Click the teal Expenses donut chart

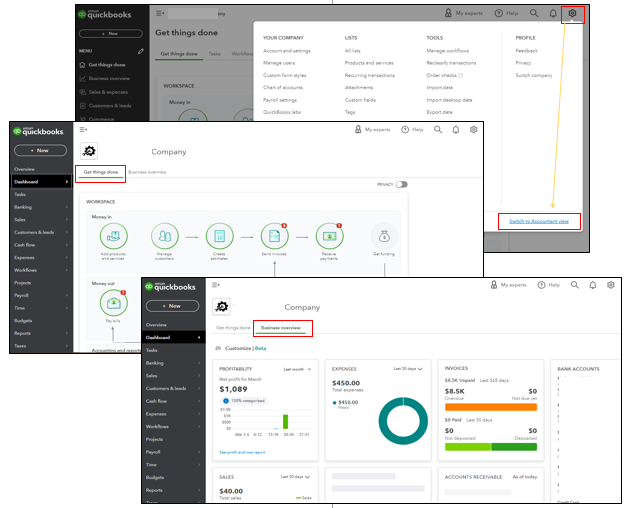tap(403, 421)
